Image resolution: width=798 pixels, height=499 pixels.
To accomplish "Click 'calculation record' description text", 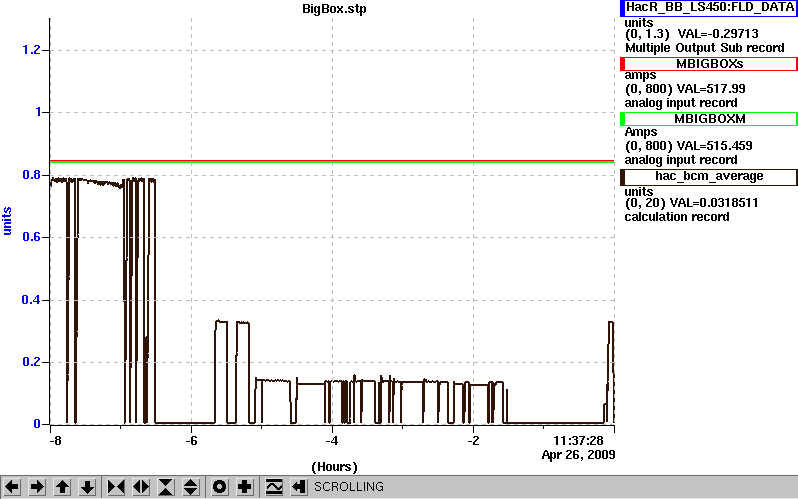I will pyautogui.click(x=677, y=217).
